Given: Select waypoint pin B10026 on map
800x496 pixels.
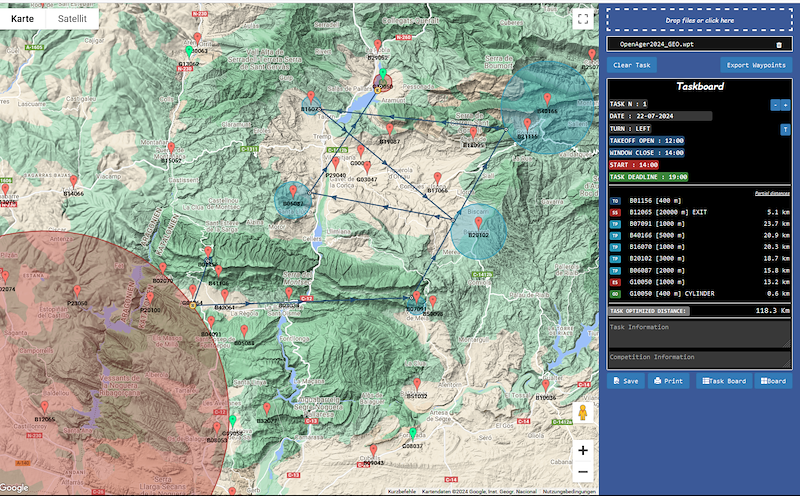Looking at the screenshot, I should [545, 385].
